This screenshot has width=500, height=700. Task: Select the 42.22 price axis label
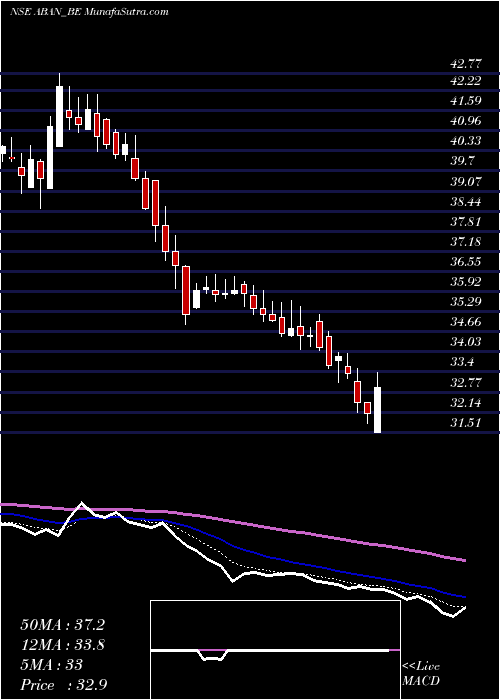pyautogui.click(x=466, y=81)
